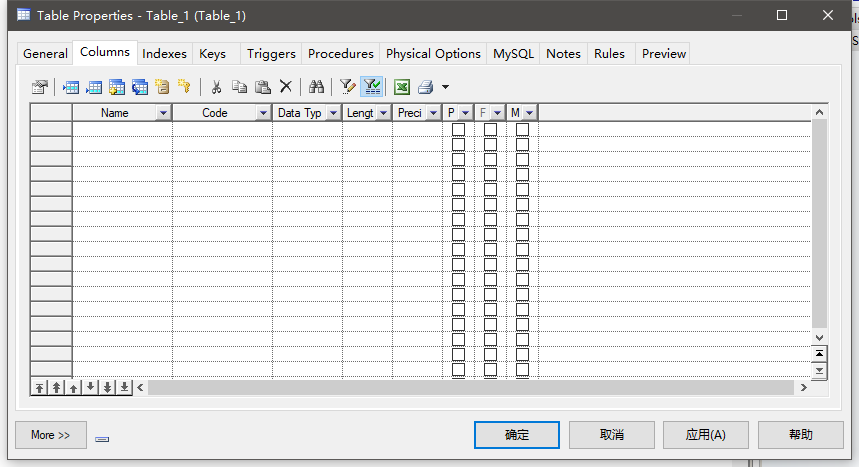Check the M checkbox in first row
Image resolution: width=859 pixels, height=467 pixels.
tap(523, 129)
